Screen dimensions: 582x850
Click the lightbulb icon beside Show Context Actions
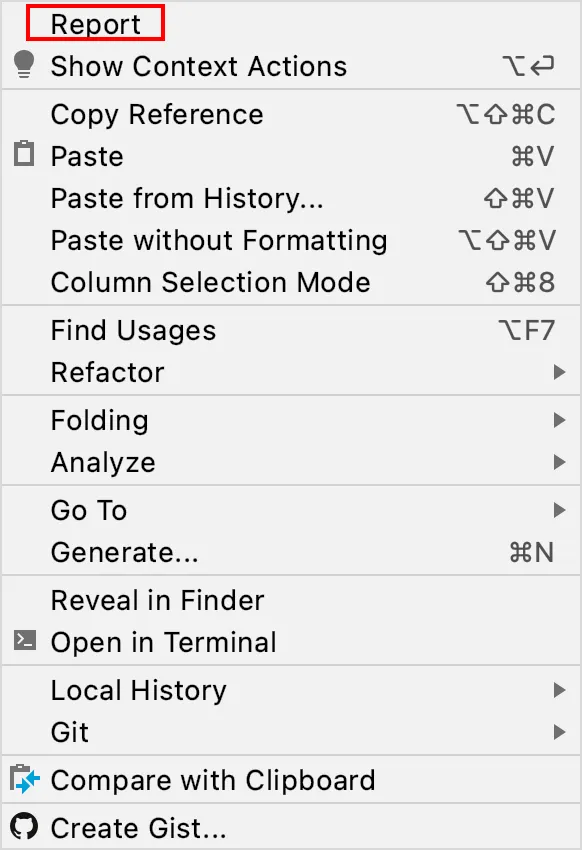click(24, 65)
